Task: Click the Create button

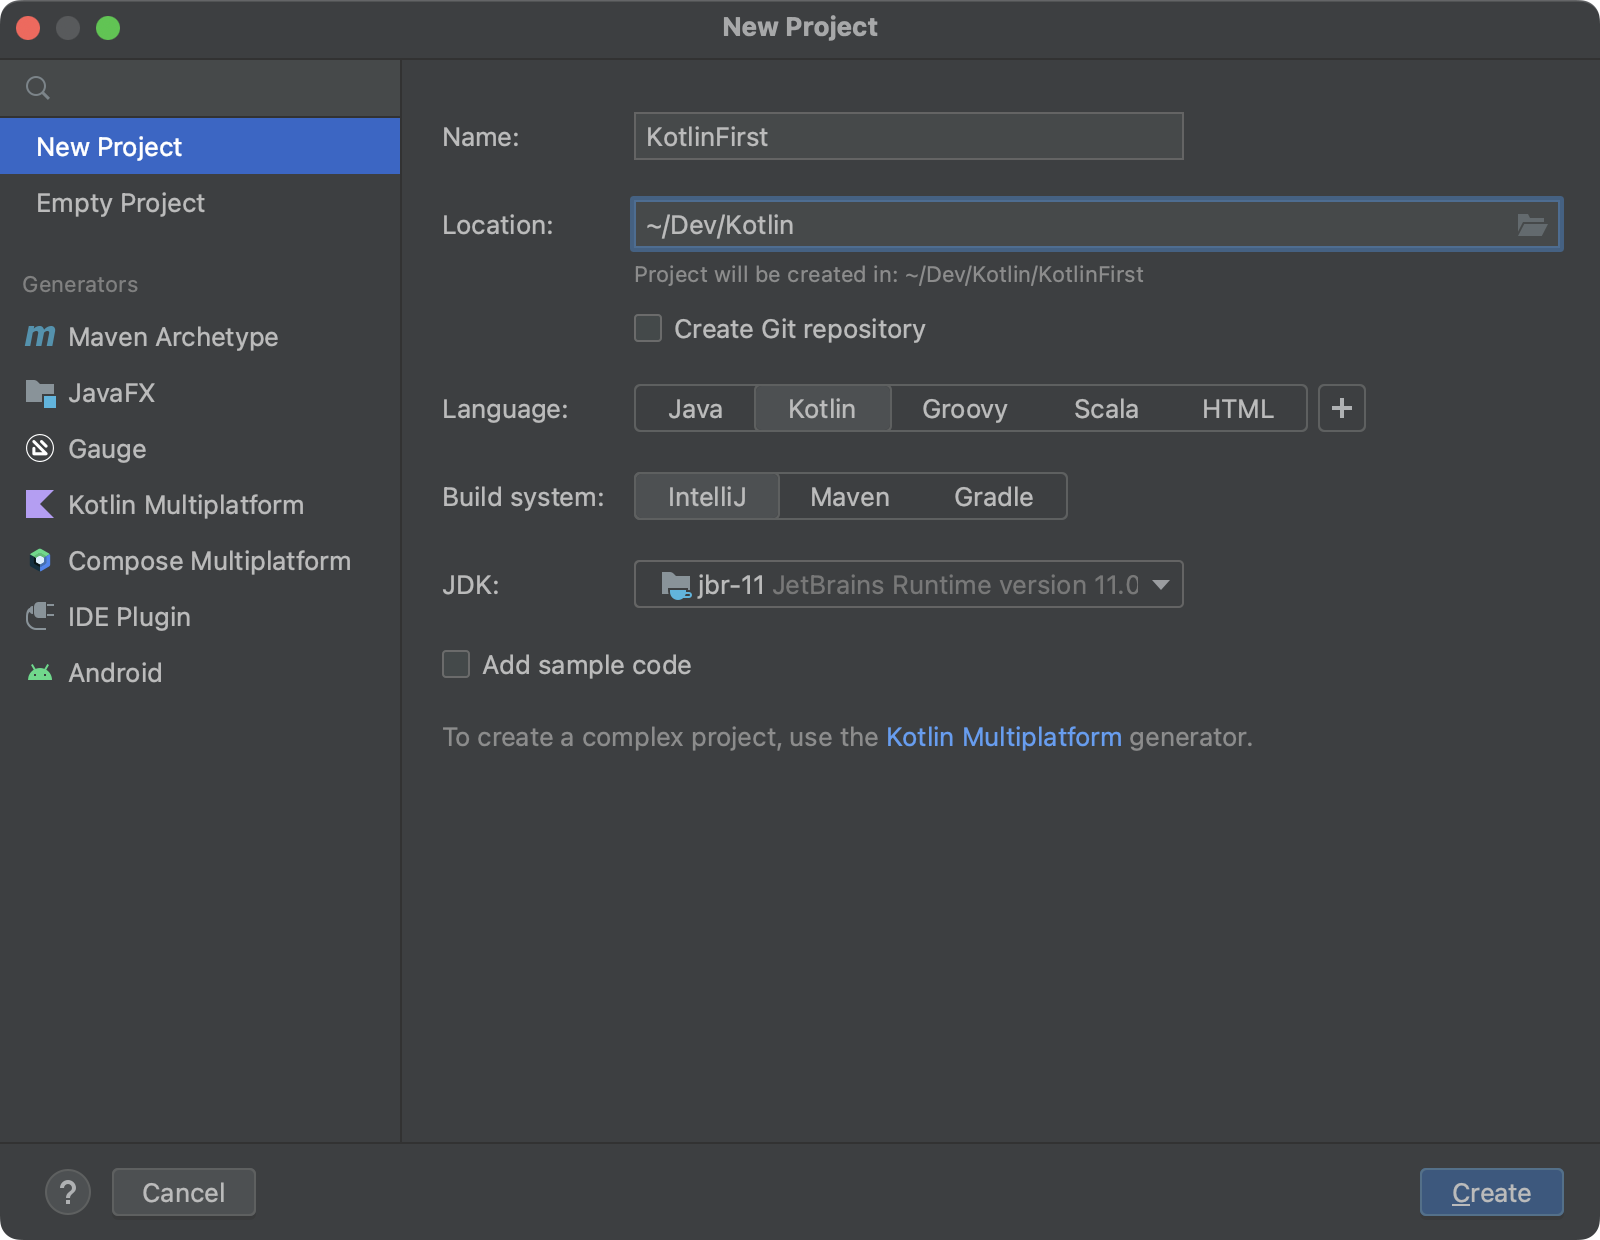Action: click(x=1491, y=1192)
